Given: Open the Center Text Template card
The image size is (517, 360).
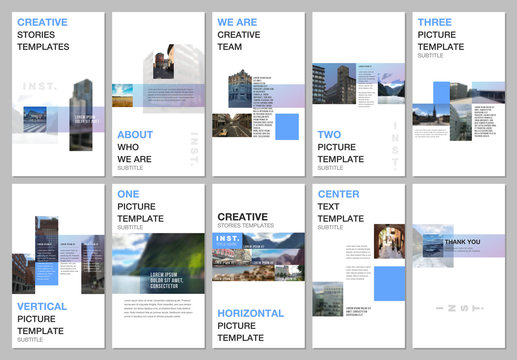Looking at the screenshot, I should click(358, 266).
